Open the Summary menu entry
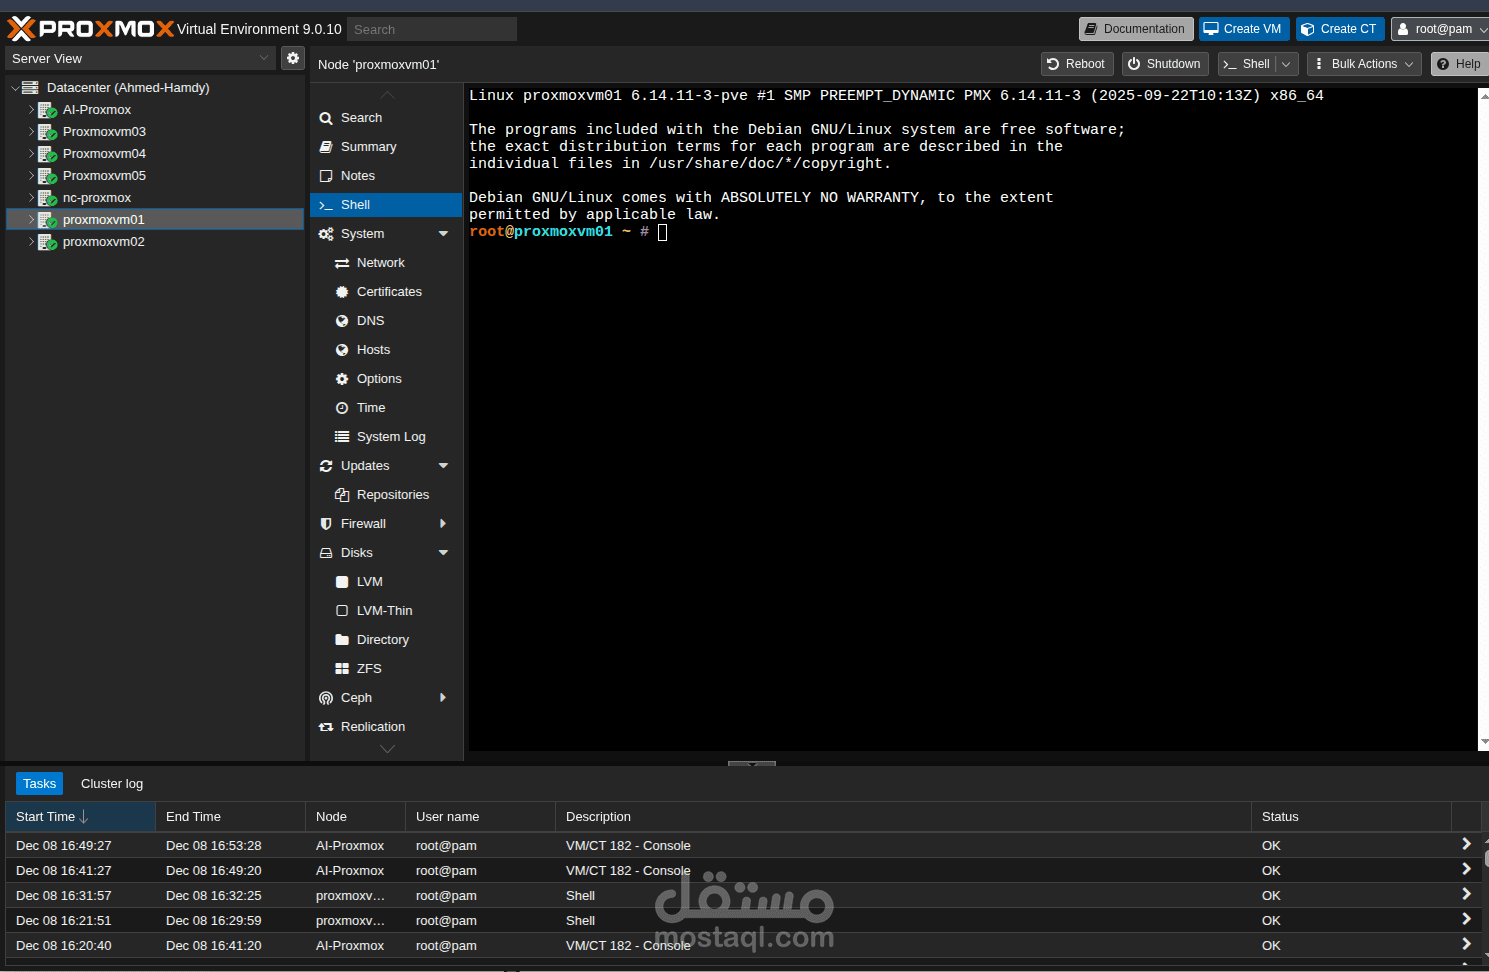The image size is (1489, 972). pyautogui.click(x=386, y=147)
